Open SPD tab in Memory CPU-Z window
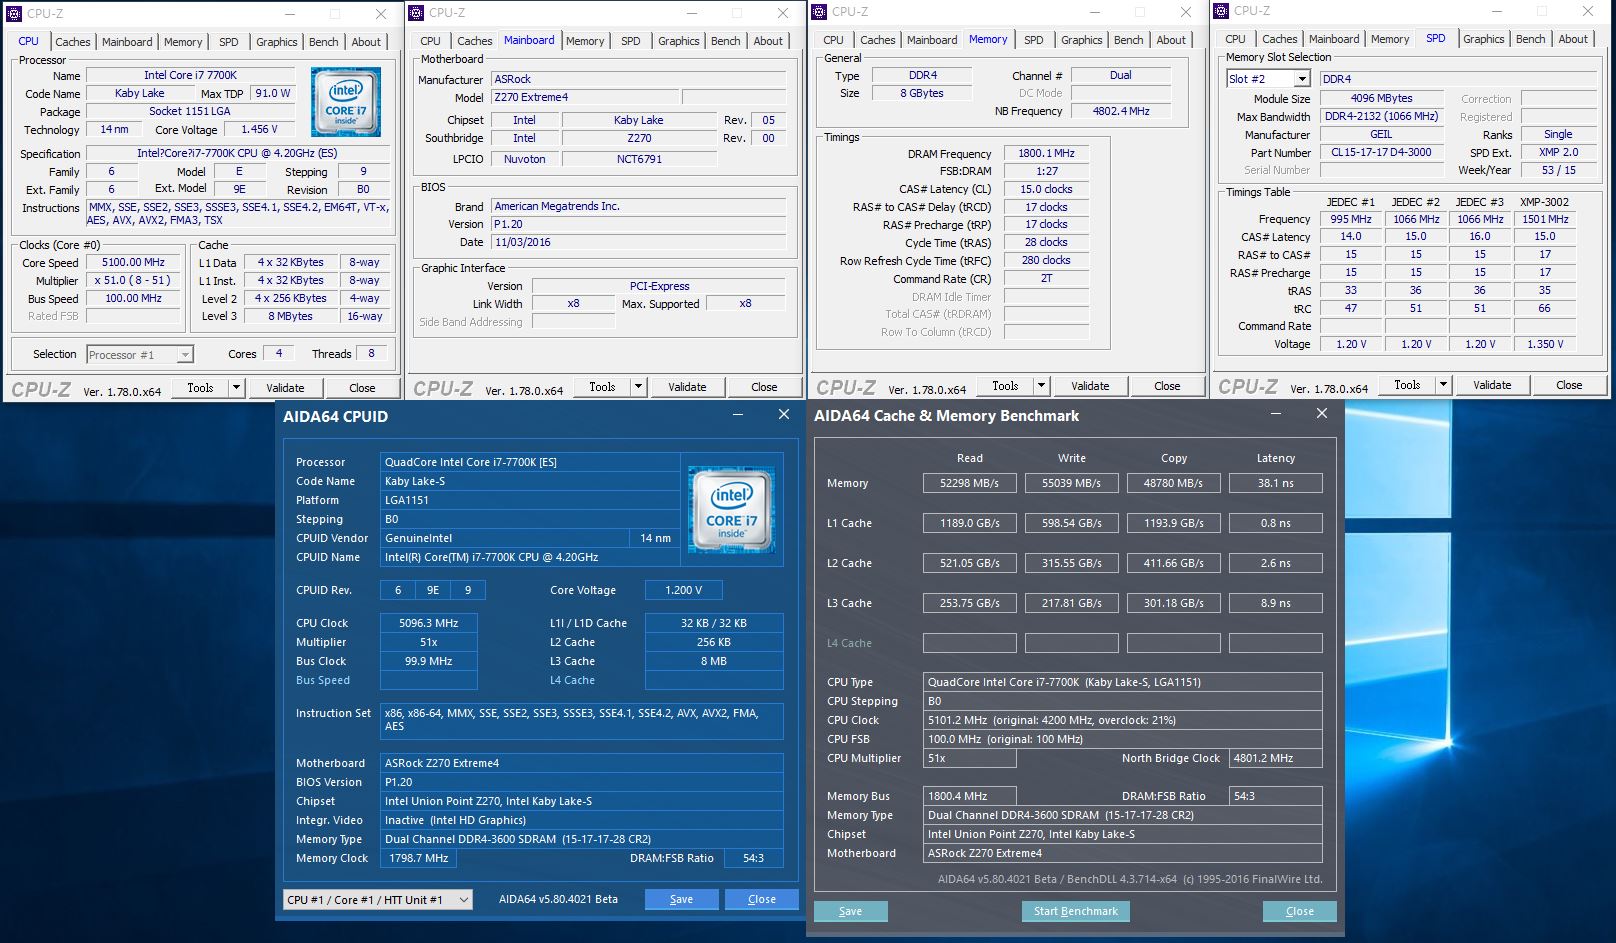The image size is (1616, 943). (x=1034, y=40)
